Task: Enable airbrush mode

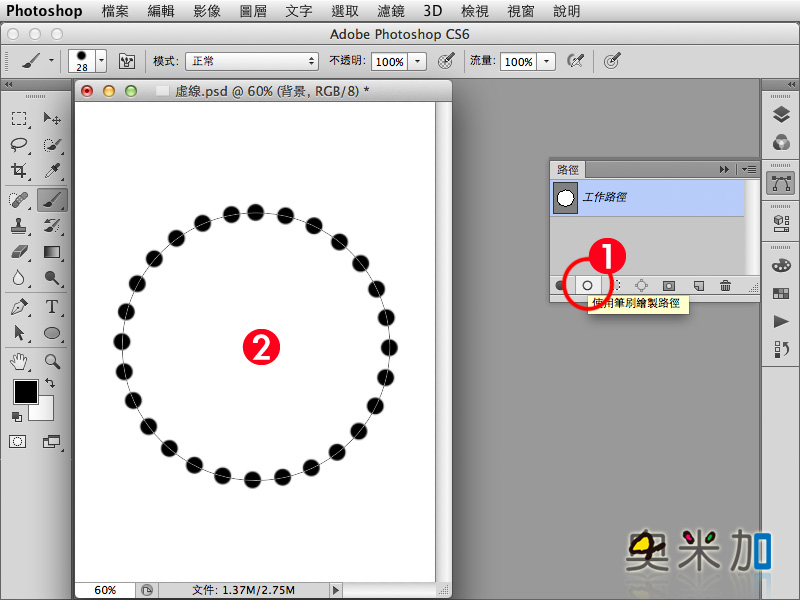Action: tap(575, 61)
